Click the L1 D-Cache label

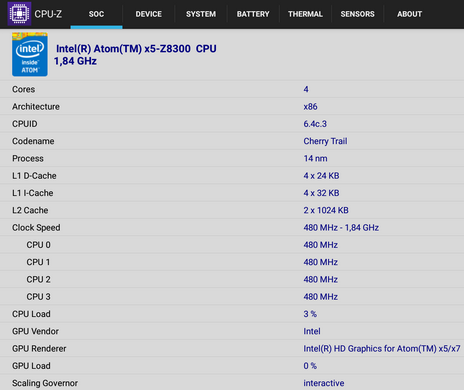34,176
